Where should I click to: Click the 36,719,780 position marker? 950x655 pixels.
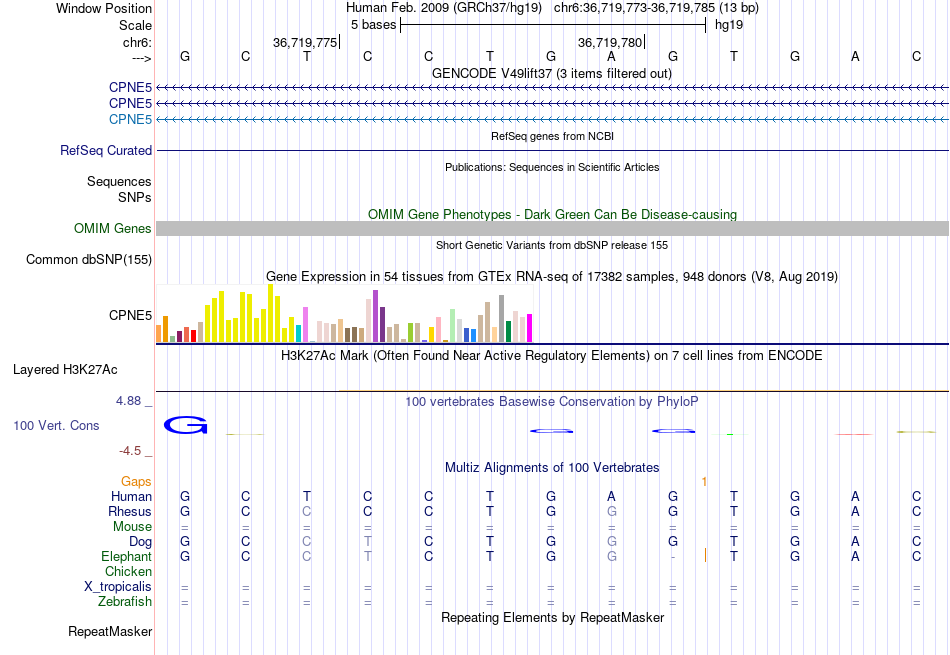pos(611,42)
